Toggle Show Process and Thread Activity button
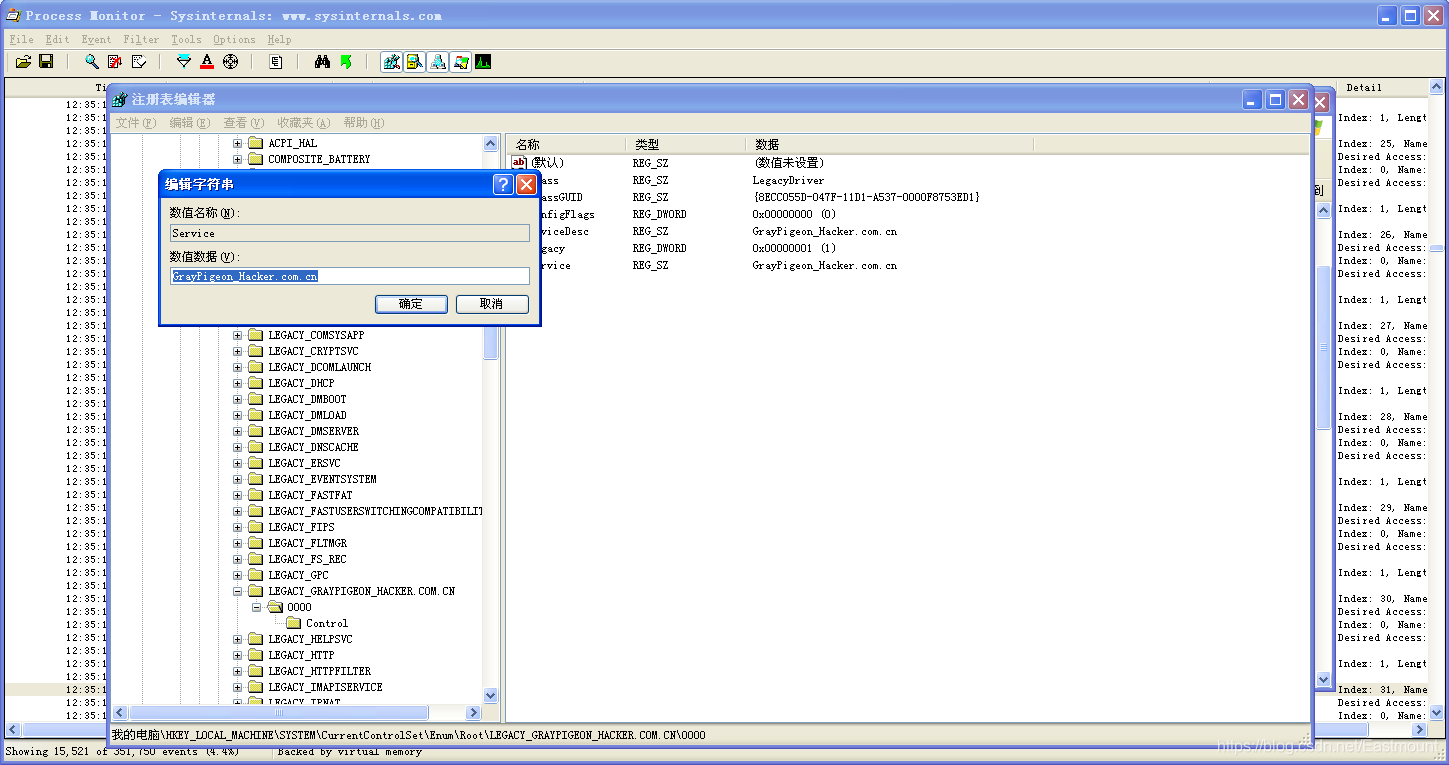This screenshot has height=765, width=1449. [461, 62]
